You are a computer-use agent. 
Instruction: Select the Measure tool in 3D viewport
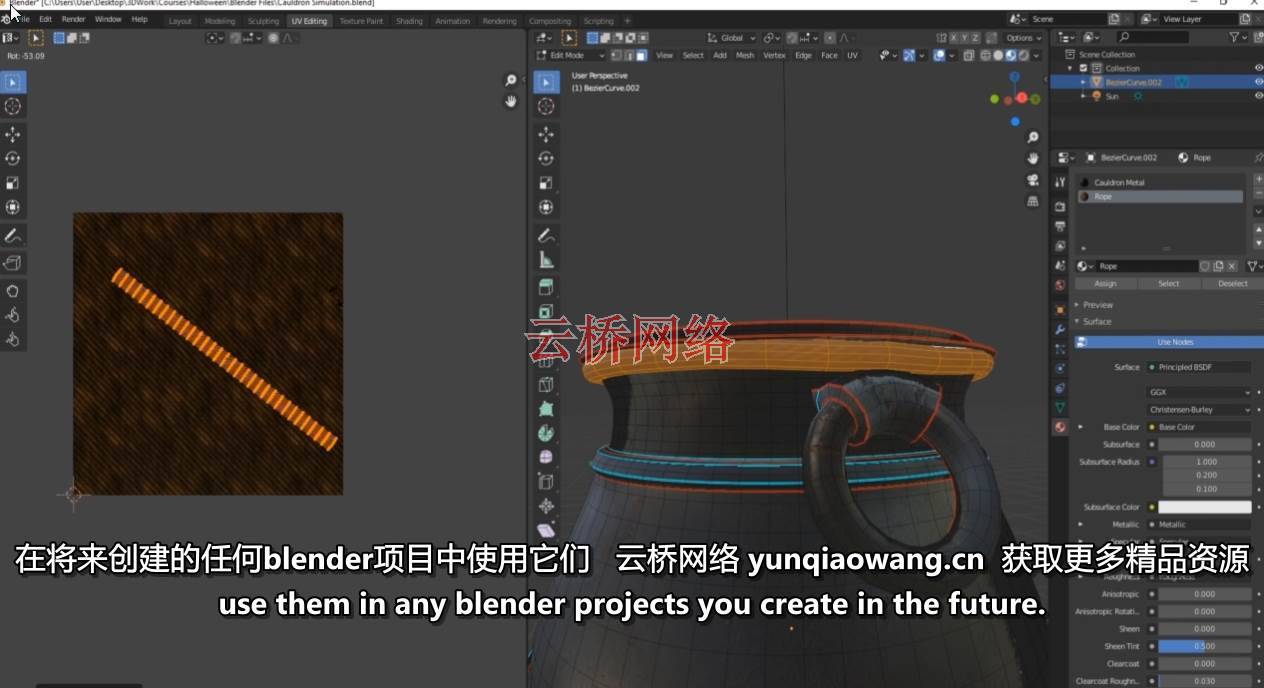pos(546,260)
